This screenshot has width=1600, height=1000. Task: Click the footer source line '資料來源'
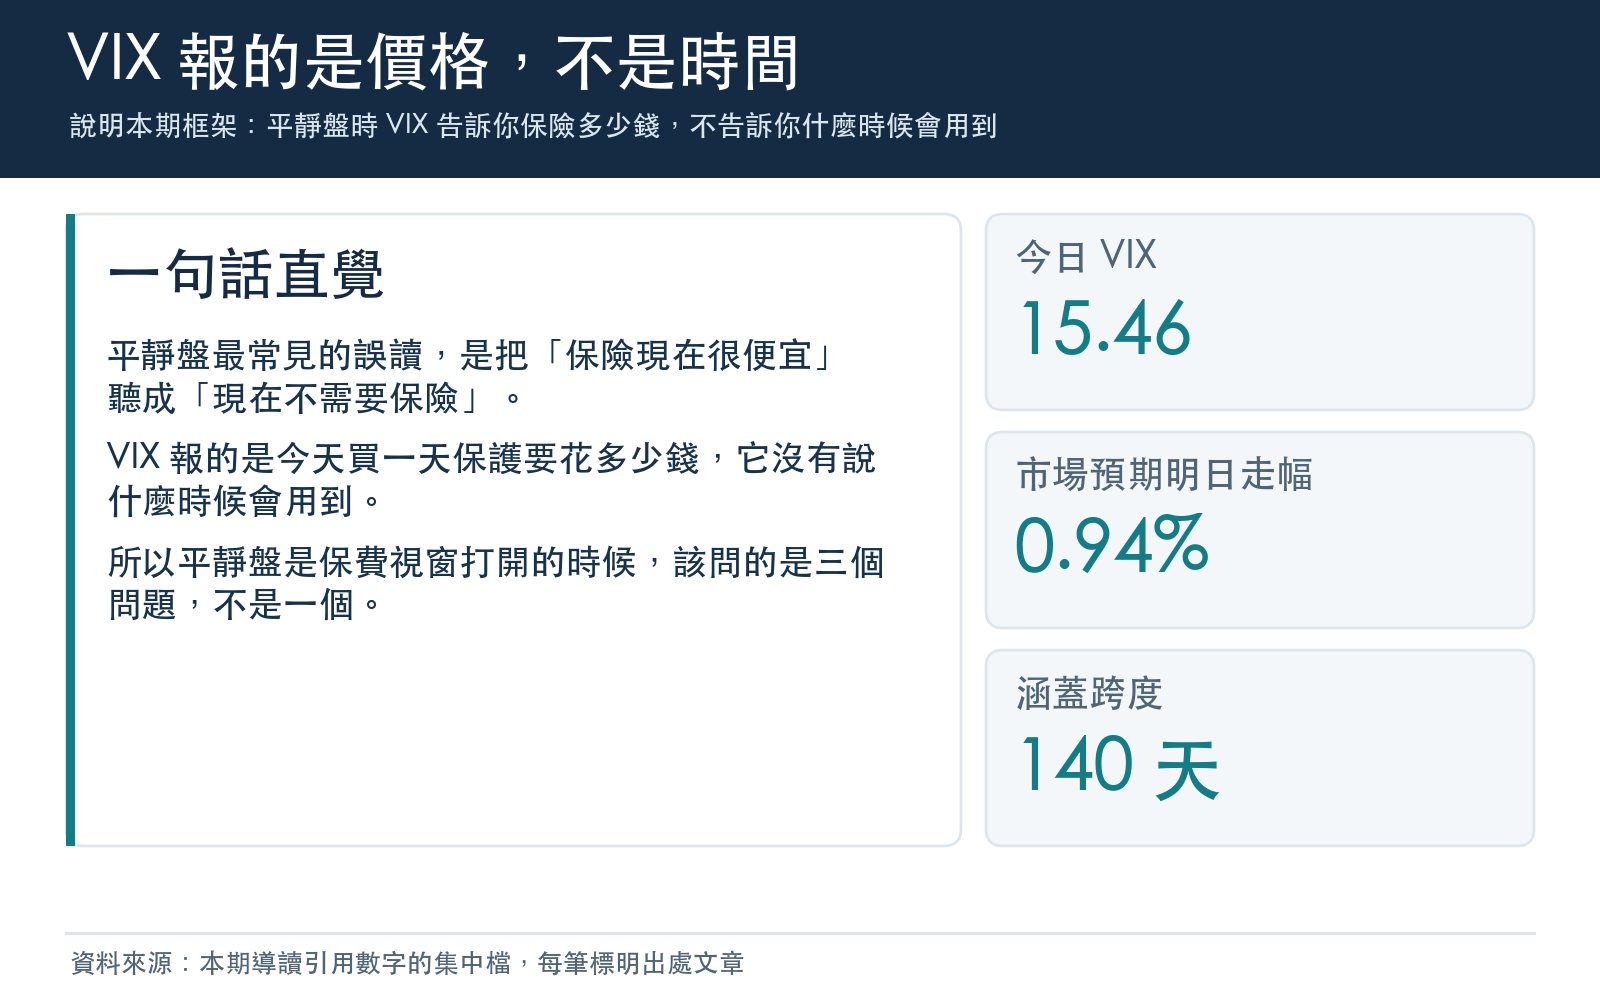(407, 963)
